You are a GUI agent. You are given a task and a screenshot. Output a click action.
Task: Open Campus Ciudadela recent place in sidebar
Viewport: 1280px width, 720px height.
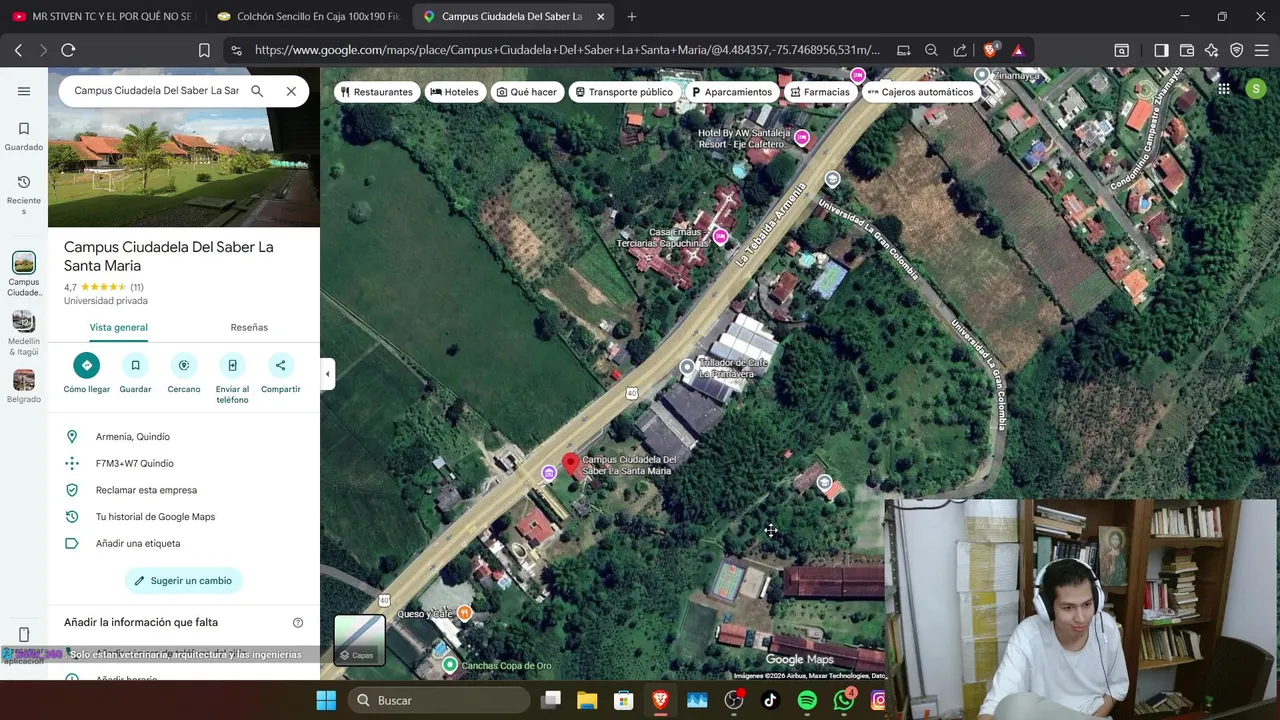click(24, 274)
